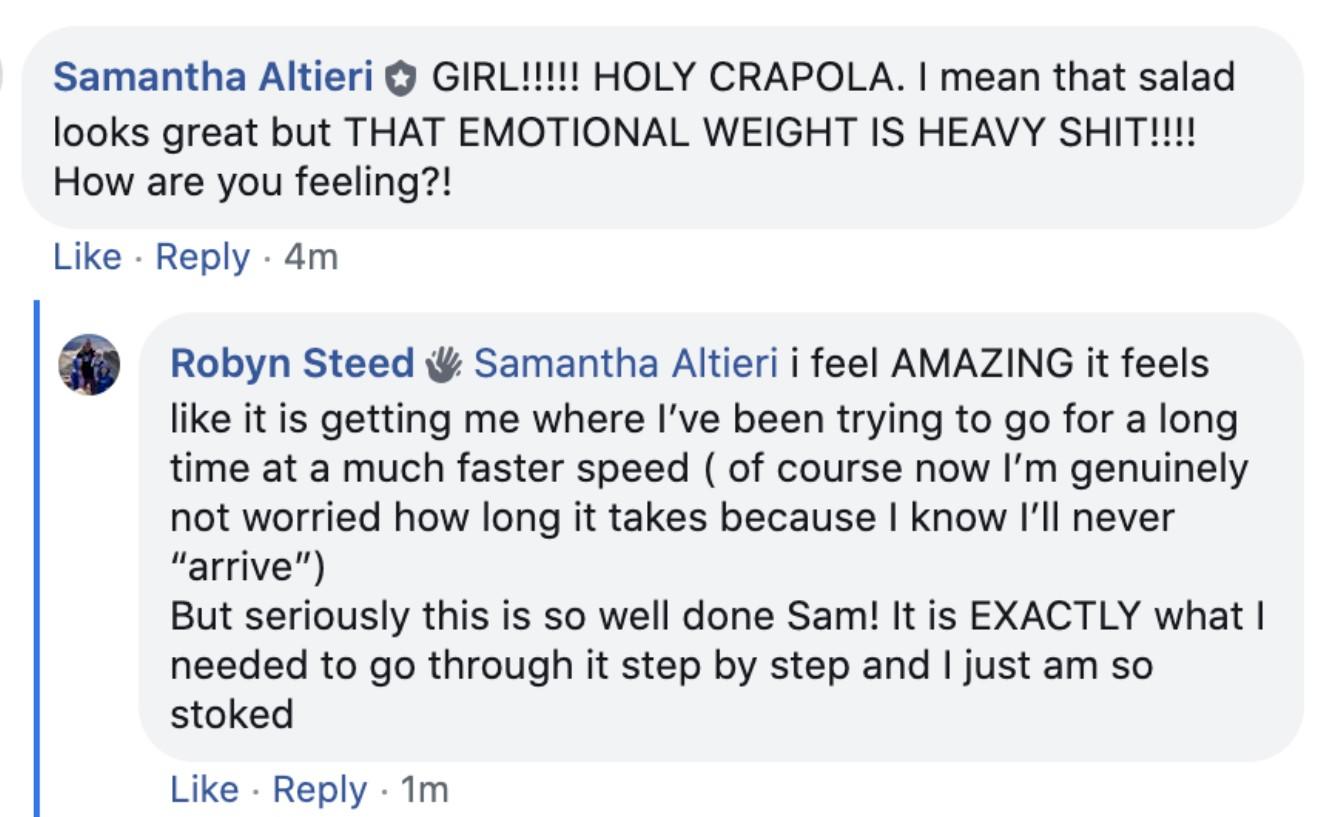Open Robyn Steed's profile name link

click(292, 364)
